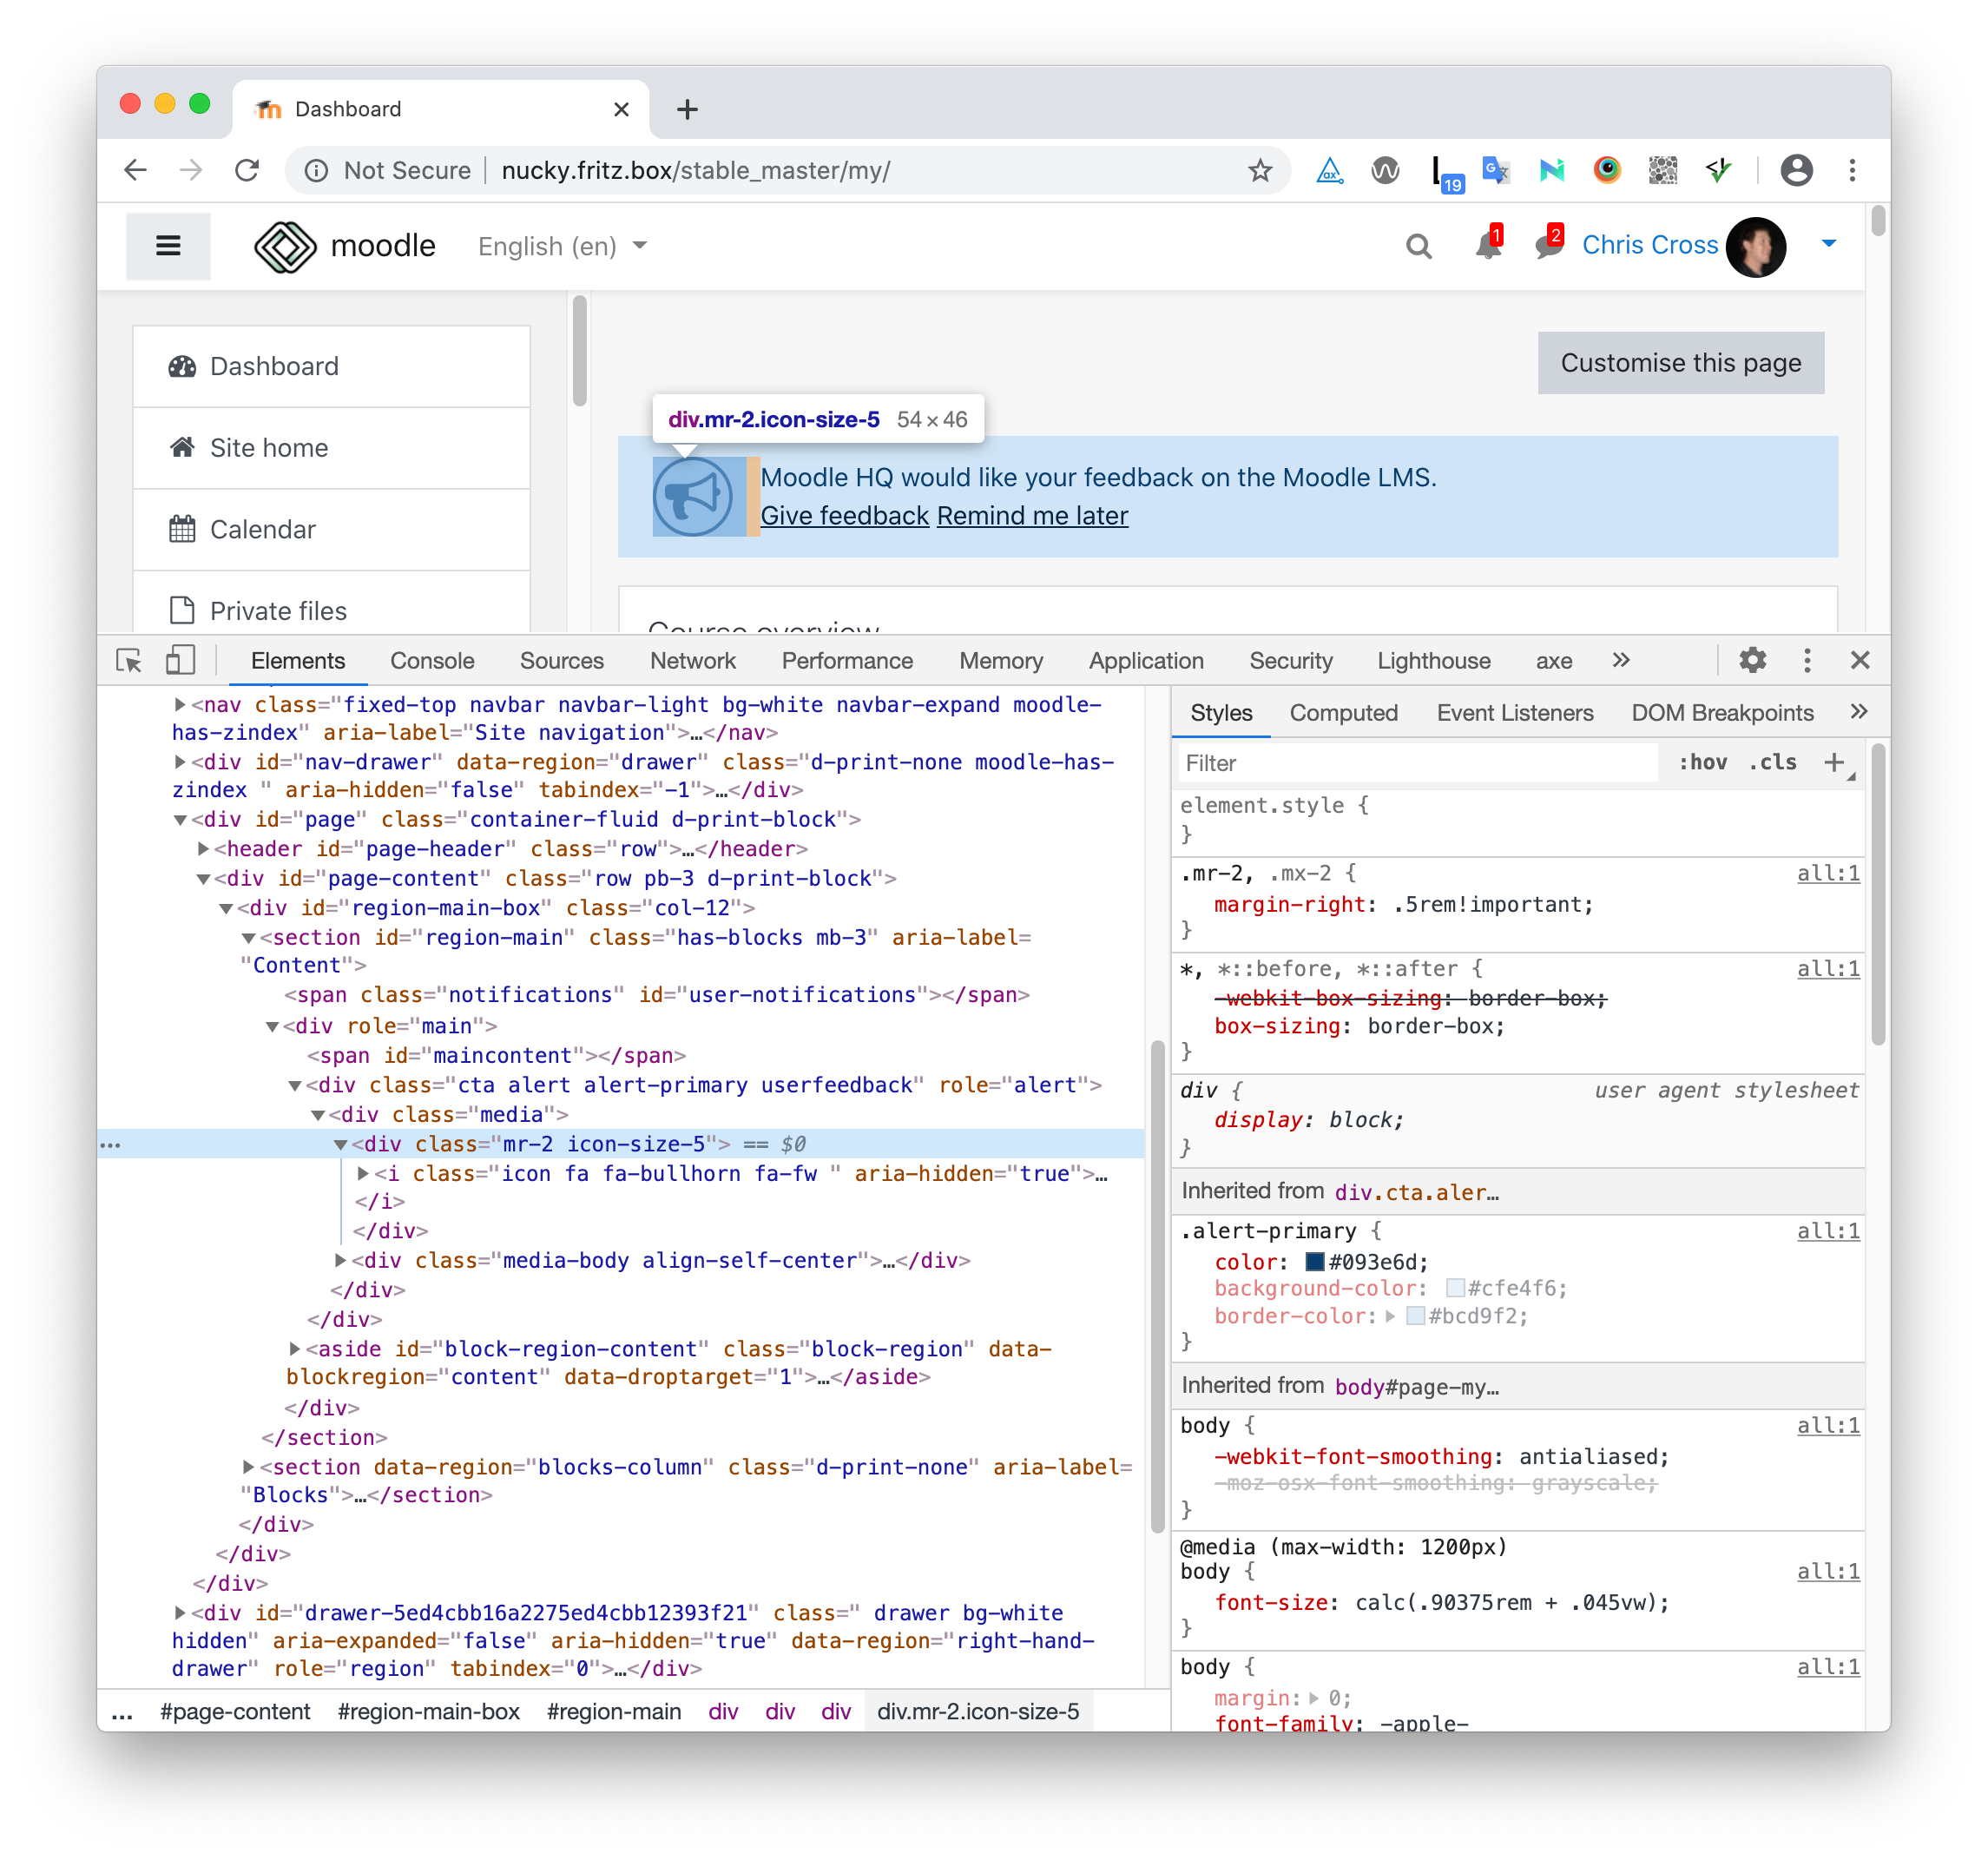Click the Chris Cross name link

(1649, 245)
